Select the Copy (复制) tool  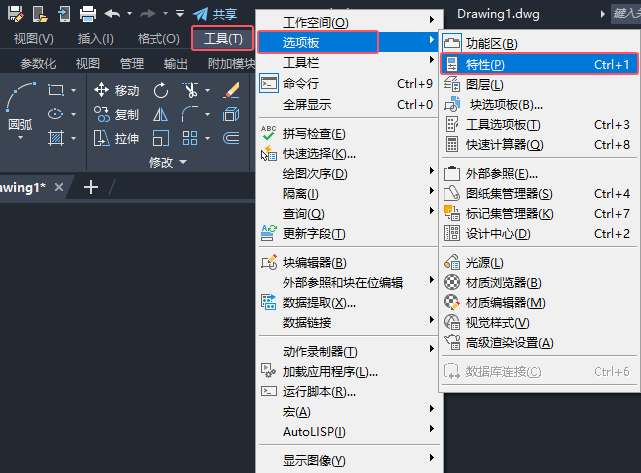pyautogui.click(x=117, y=114)
